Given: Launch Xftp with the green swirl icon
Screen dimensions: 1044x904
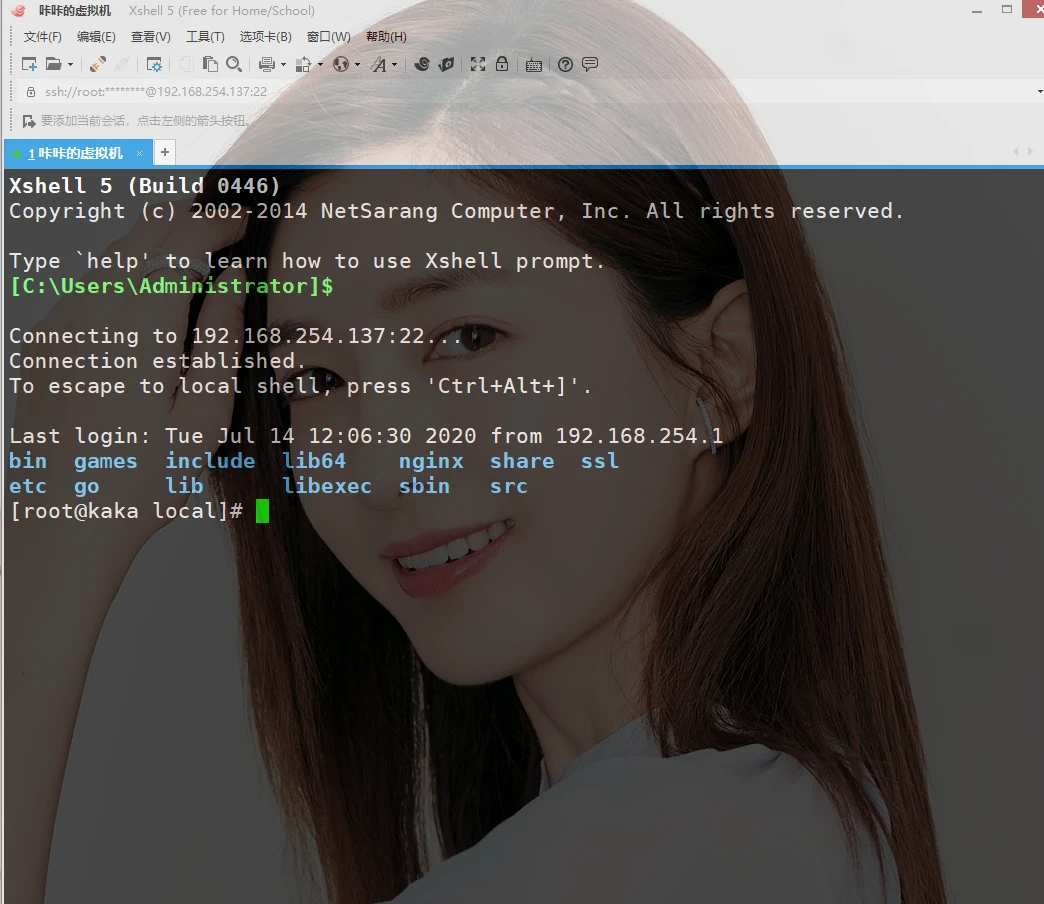Looking at the screenshot, I should click(422, 64).
